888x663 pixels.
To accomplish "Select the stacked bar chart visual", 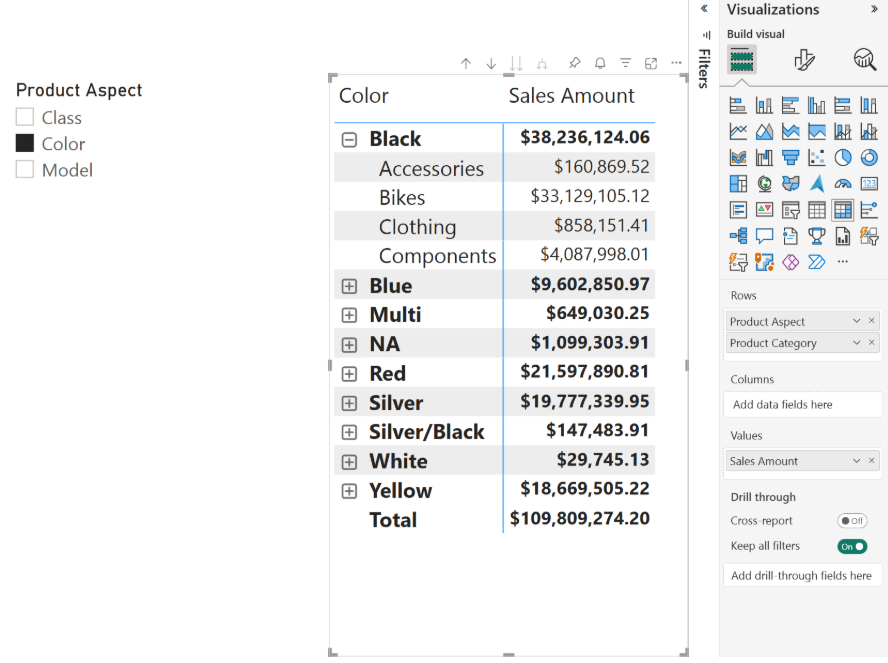I will (738, 105).
